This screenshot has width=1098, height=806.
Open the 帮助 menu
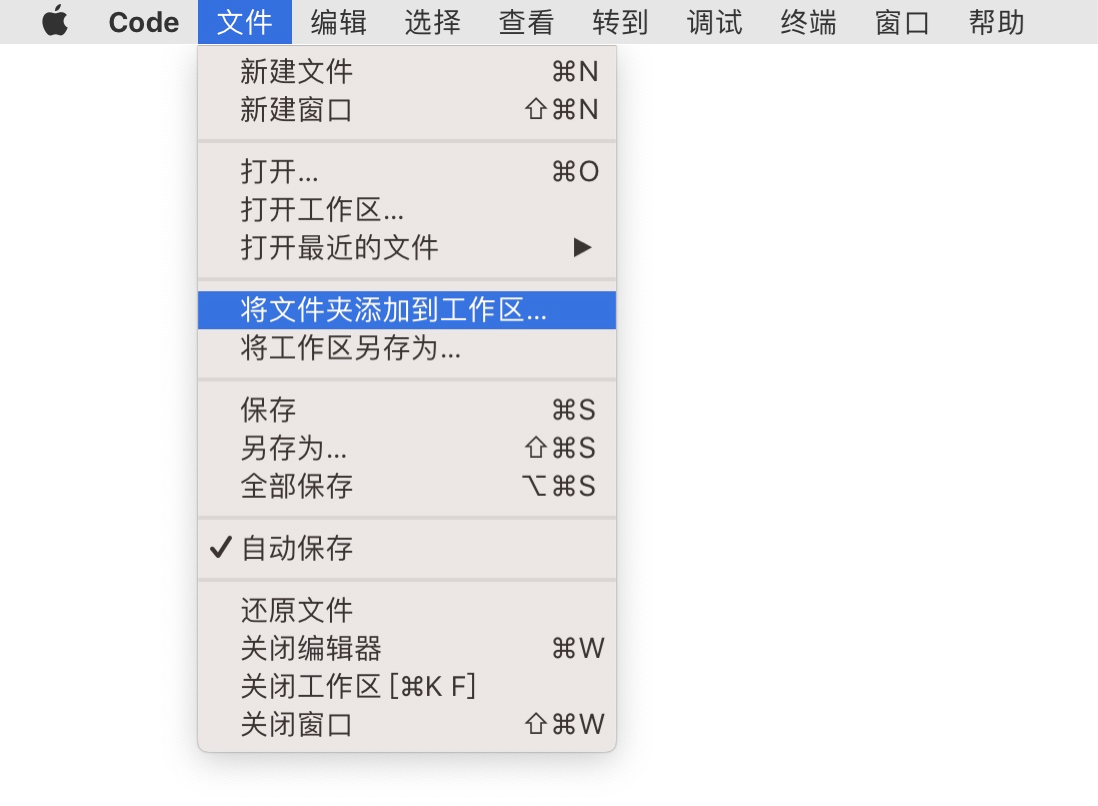(994, 22)
